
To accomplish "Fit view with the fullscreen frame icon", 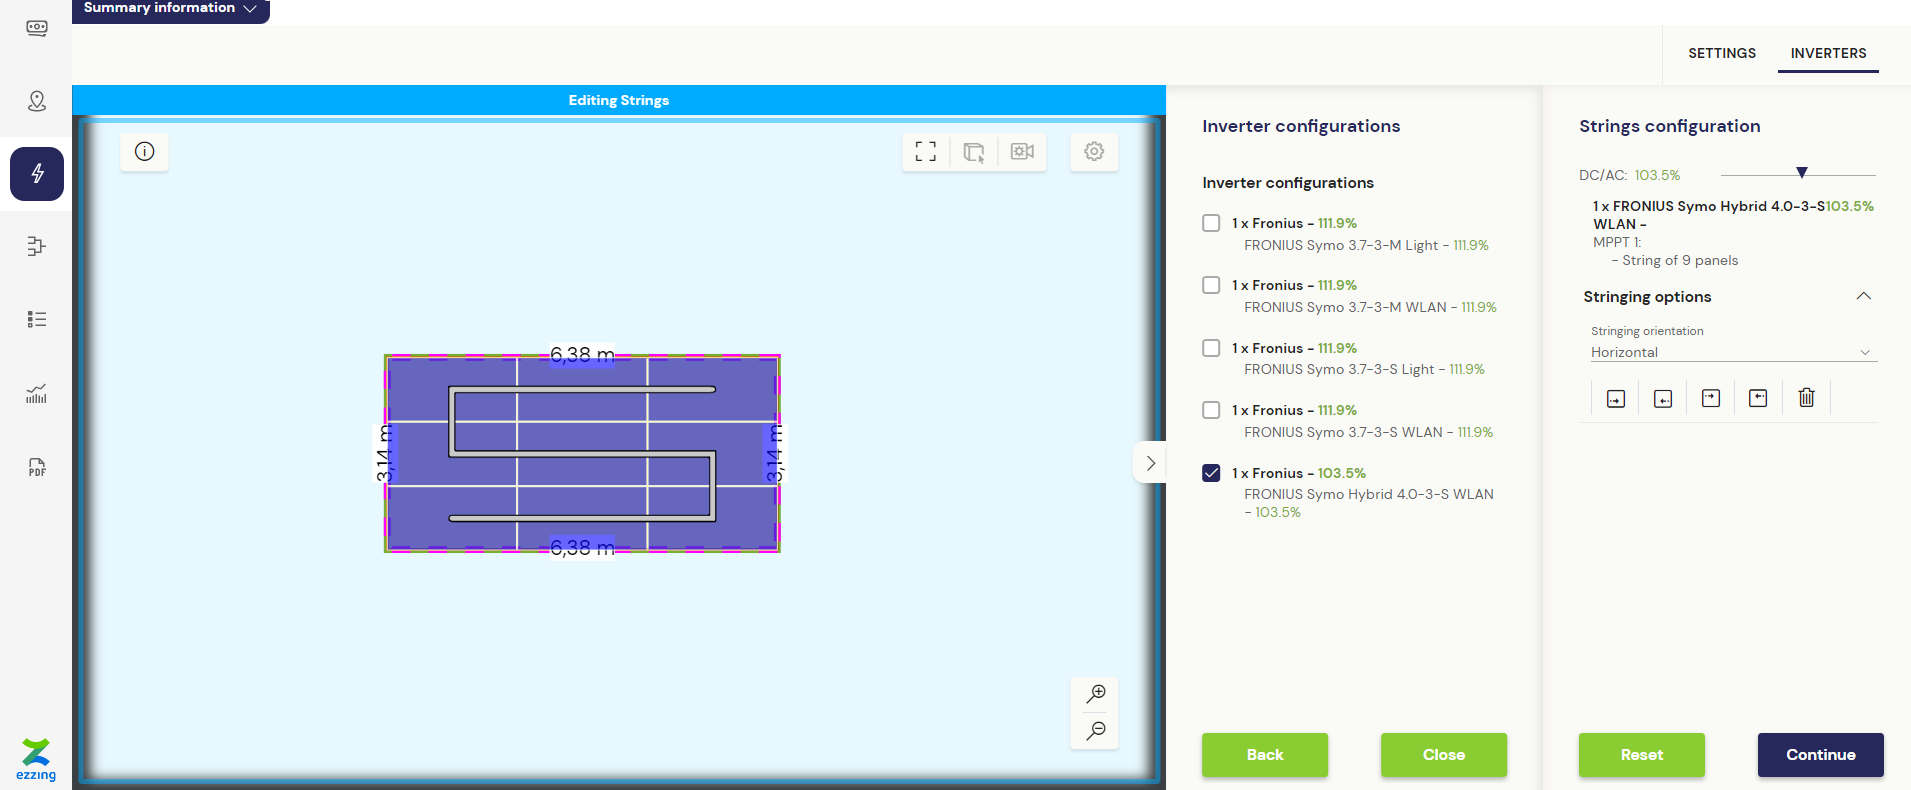I will [926, 152].
